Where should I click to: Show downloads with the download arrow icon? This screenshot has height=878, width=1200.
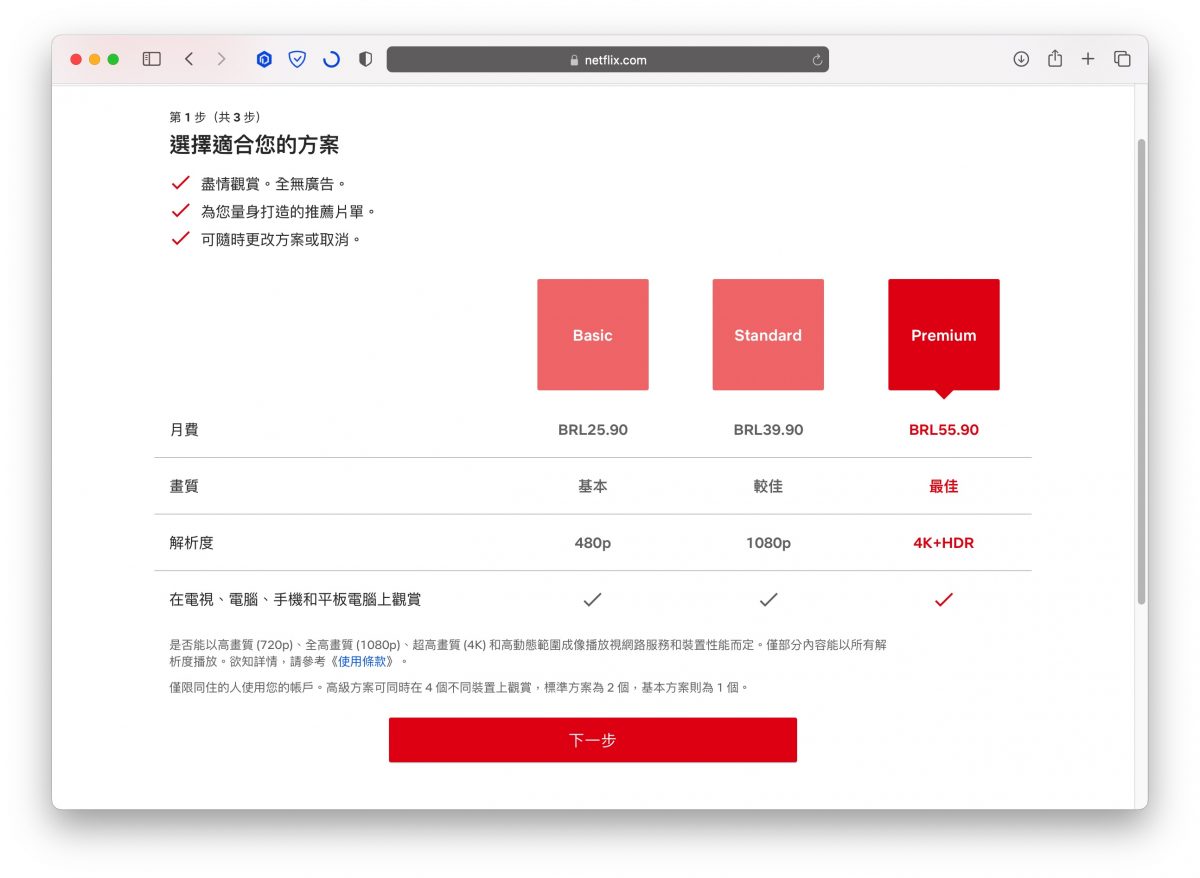click(1021, 59)
